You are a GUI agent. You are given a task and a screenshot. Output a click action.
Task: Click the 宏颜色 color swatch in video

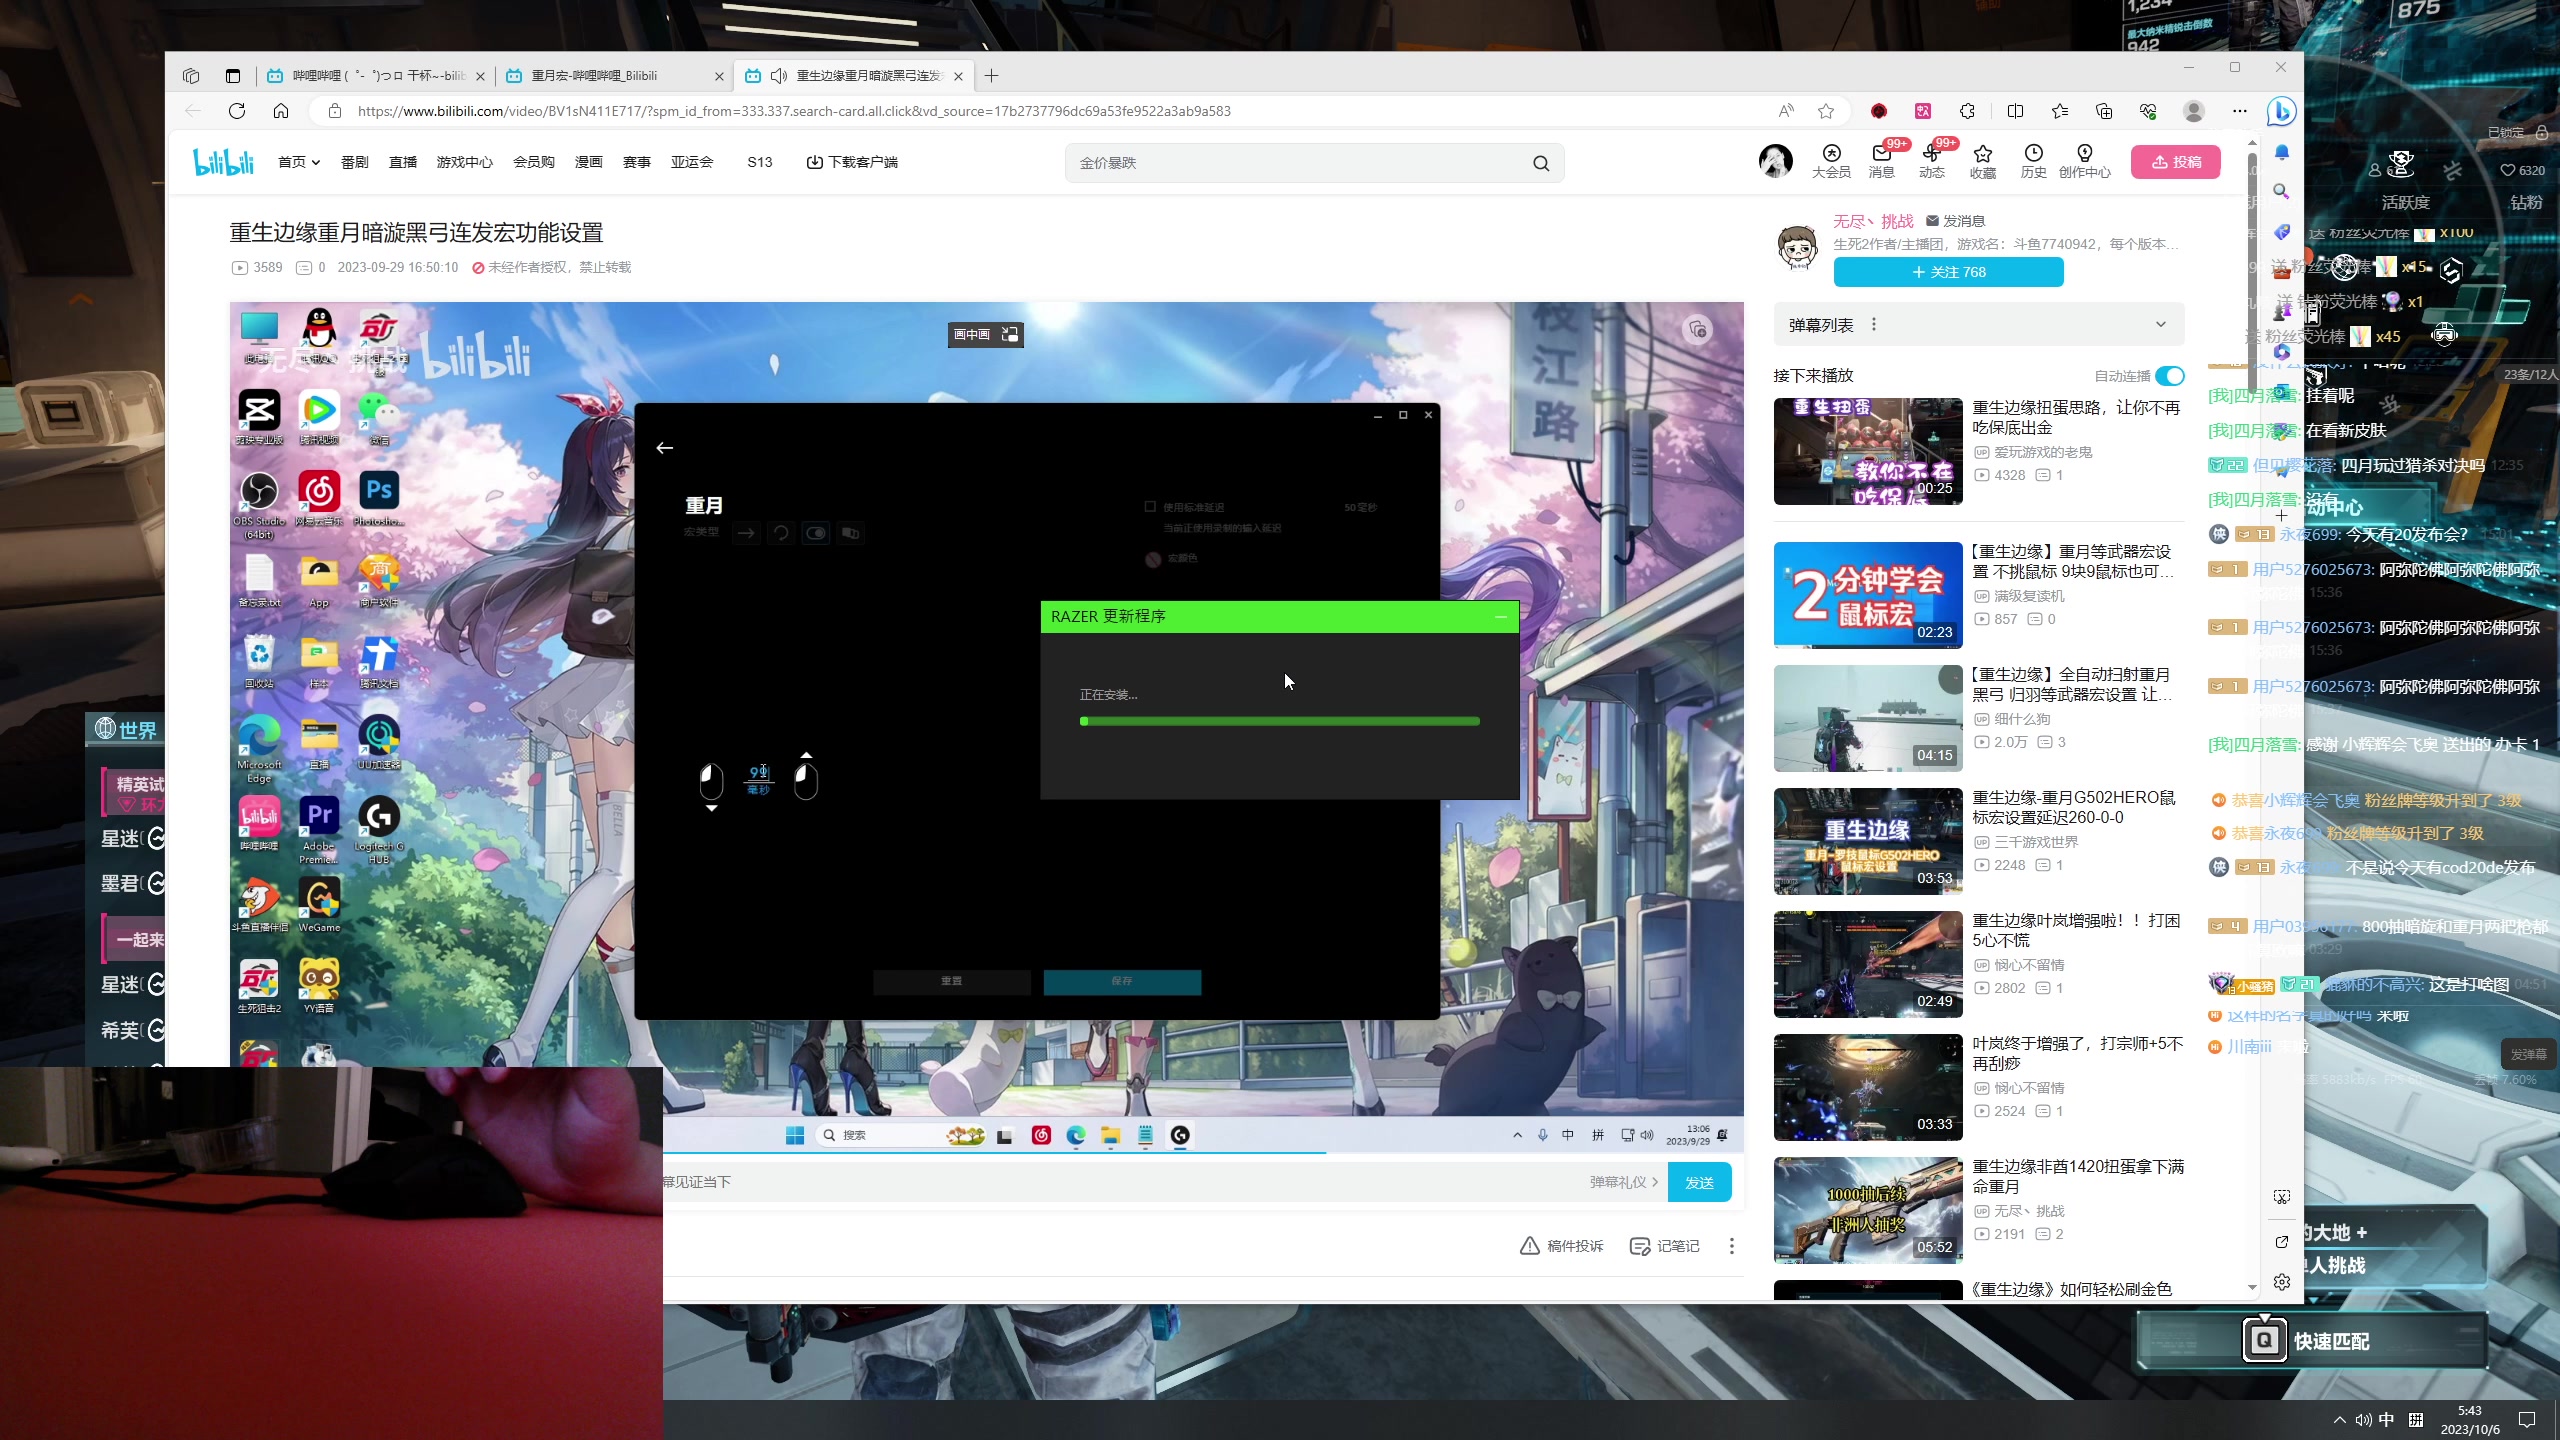(1153, 559)
